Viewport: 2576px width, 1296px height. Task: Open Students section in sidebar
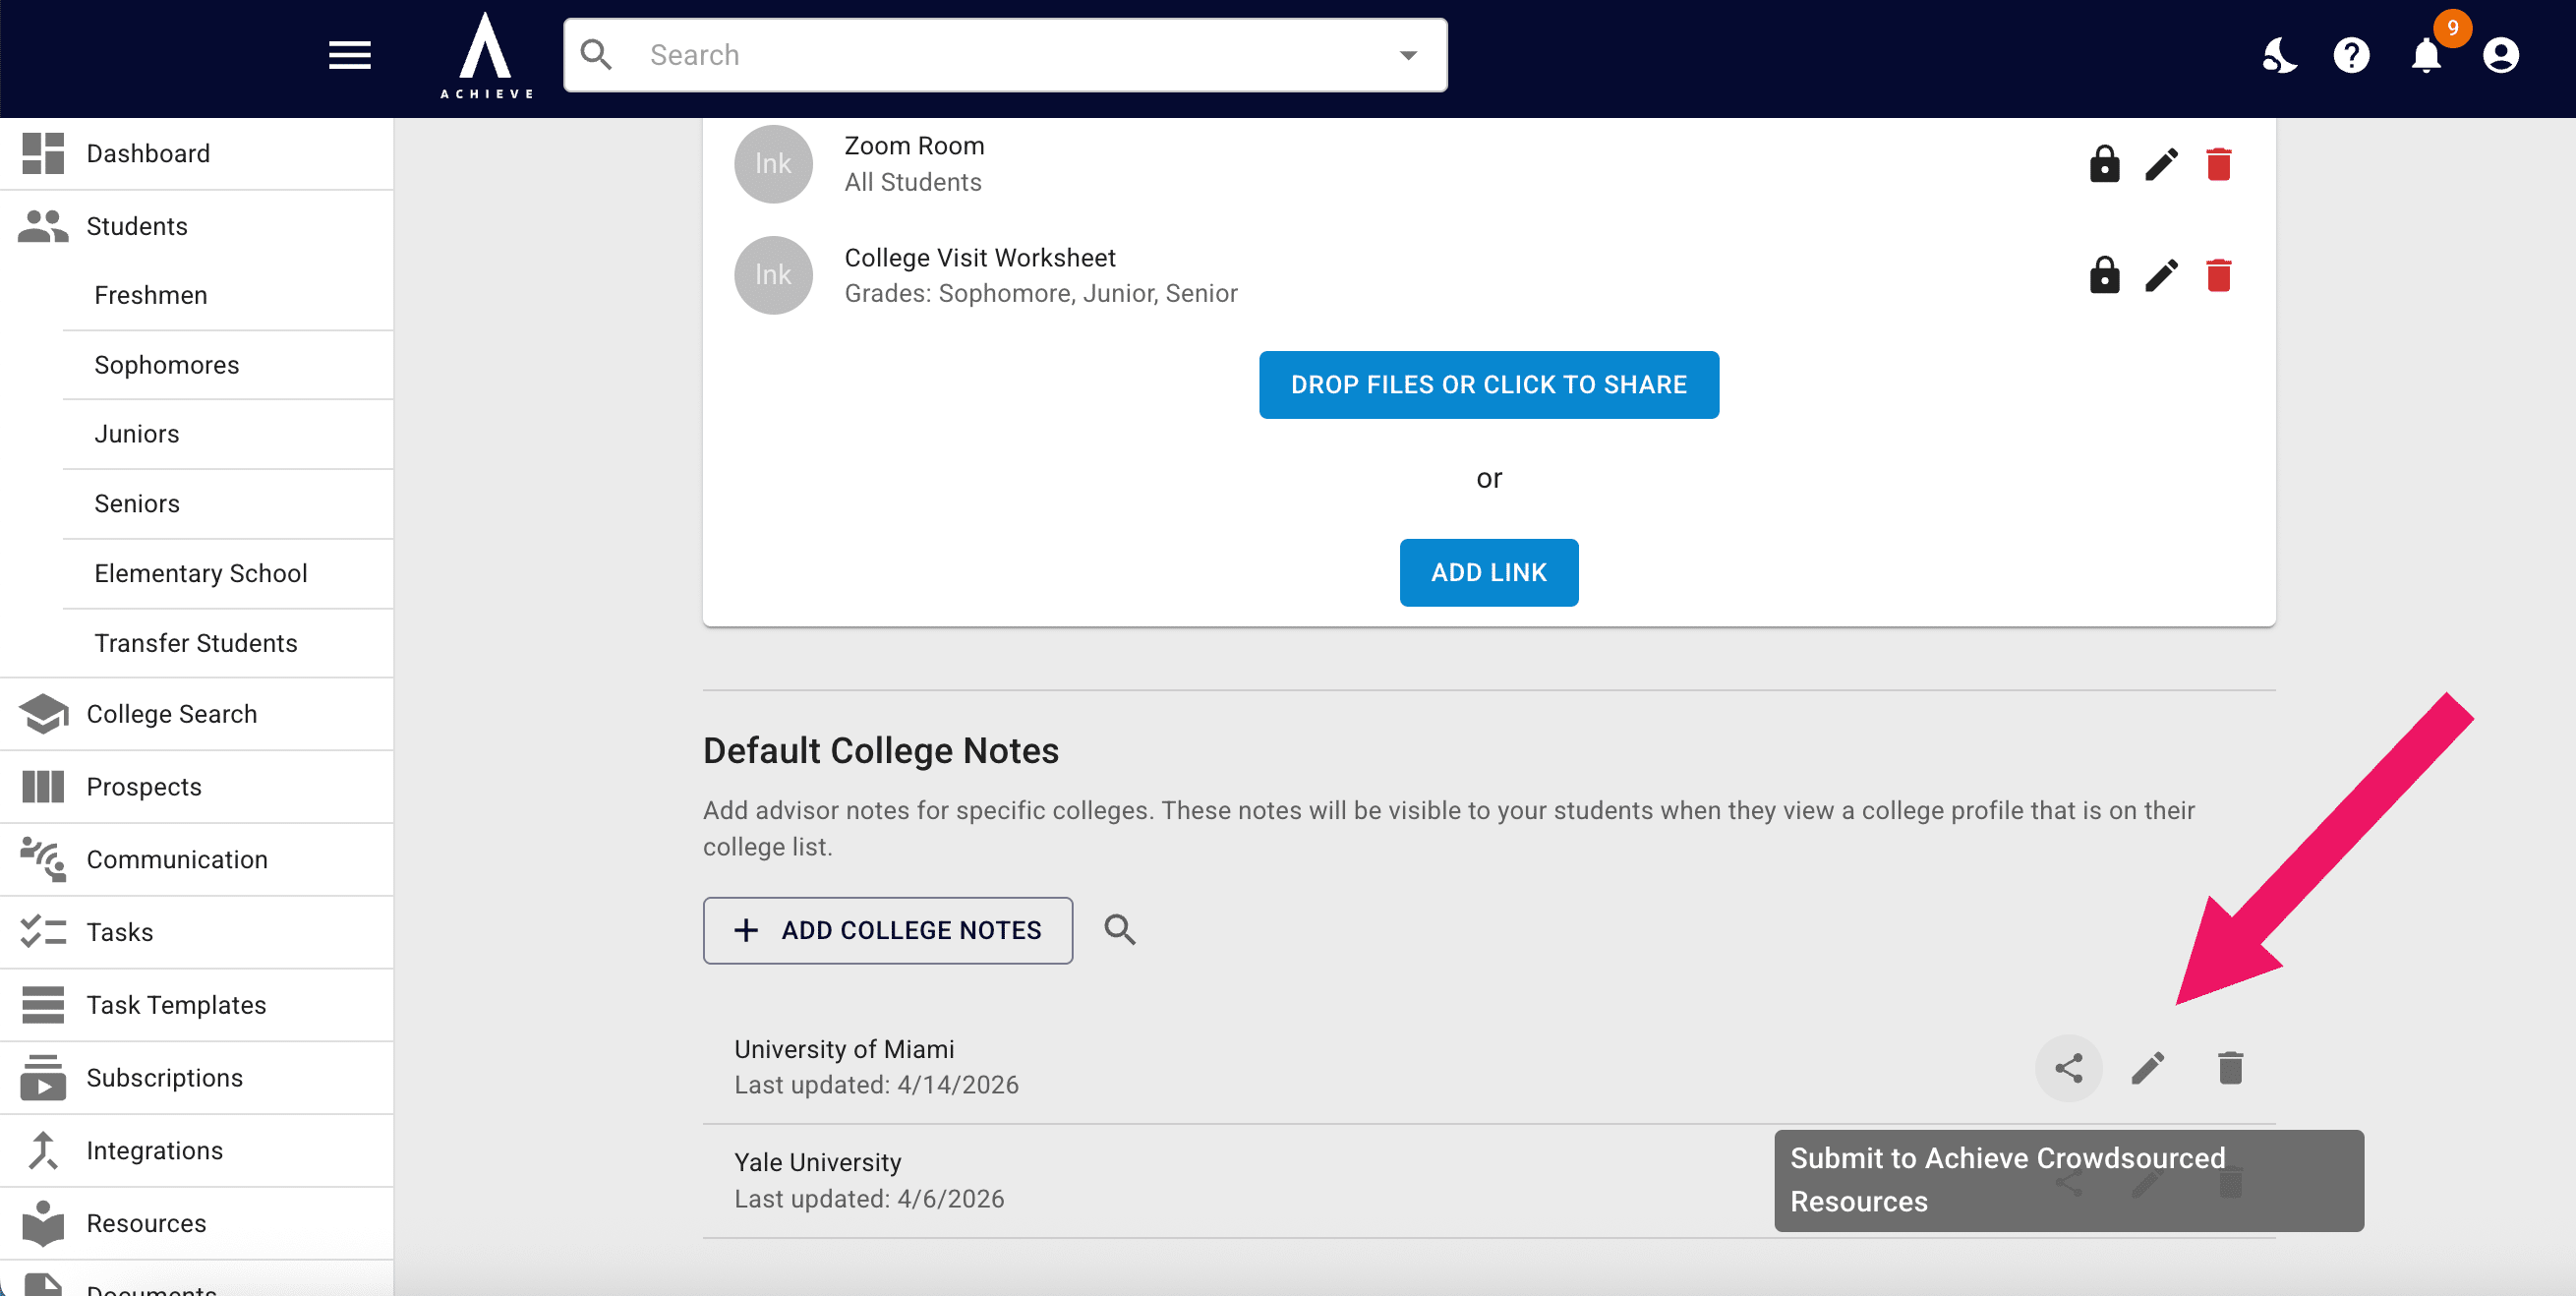(197, 226)
